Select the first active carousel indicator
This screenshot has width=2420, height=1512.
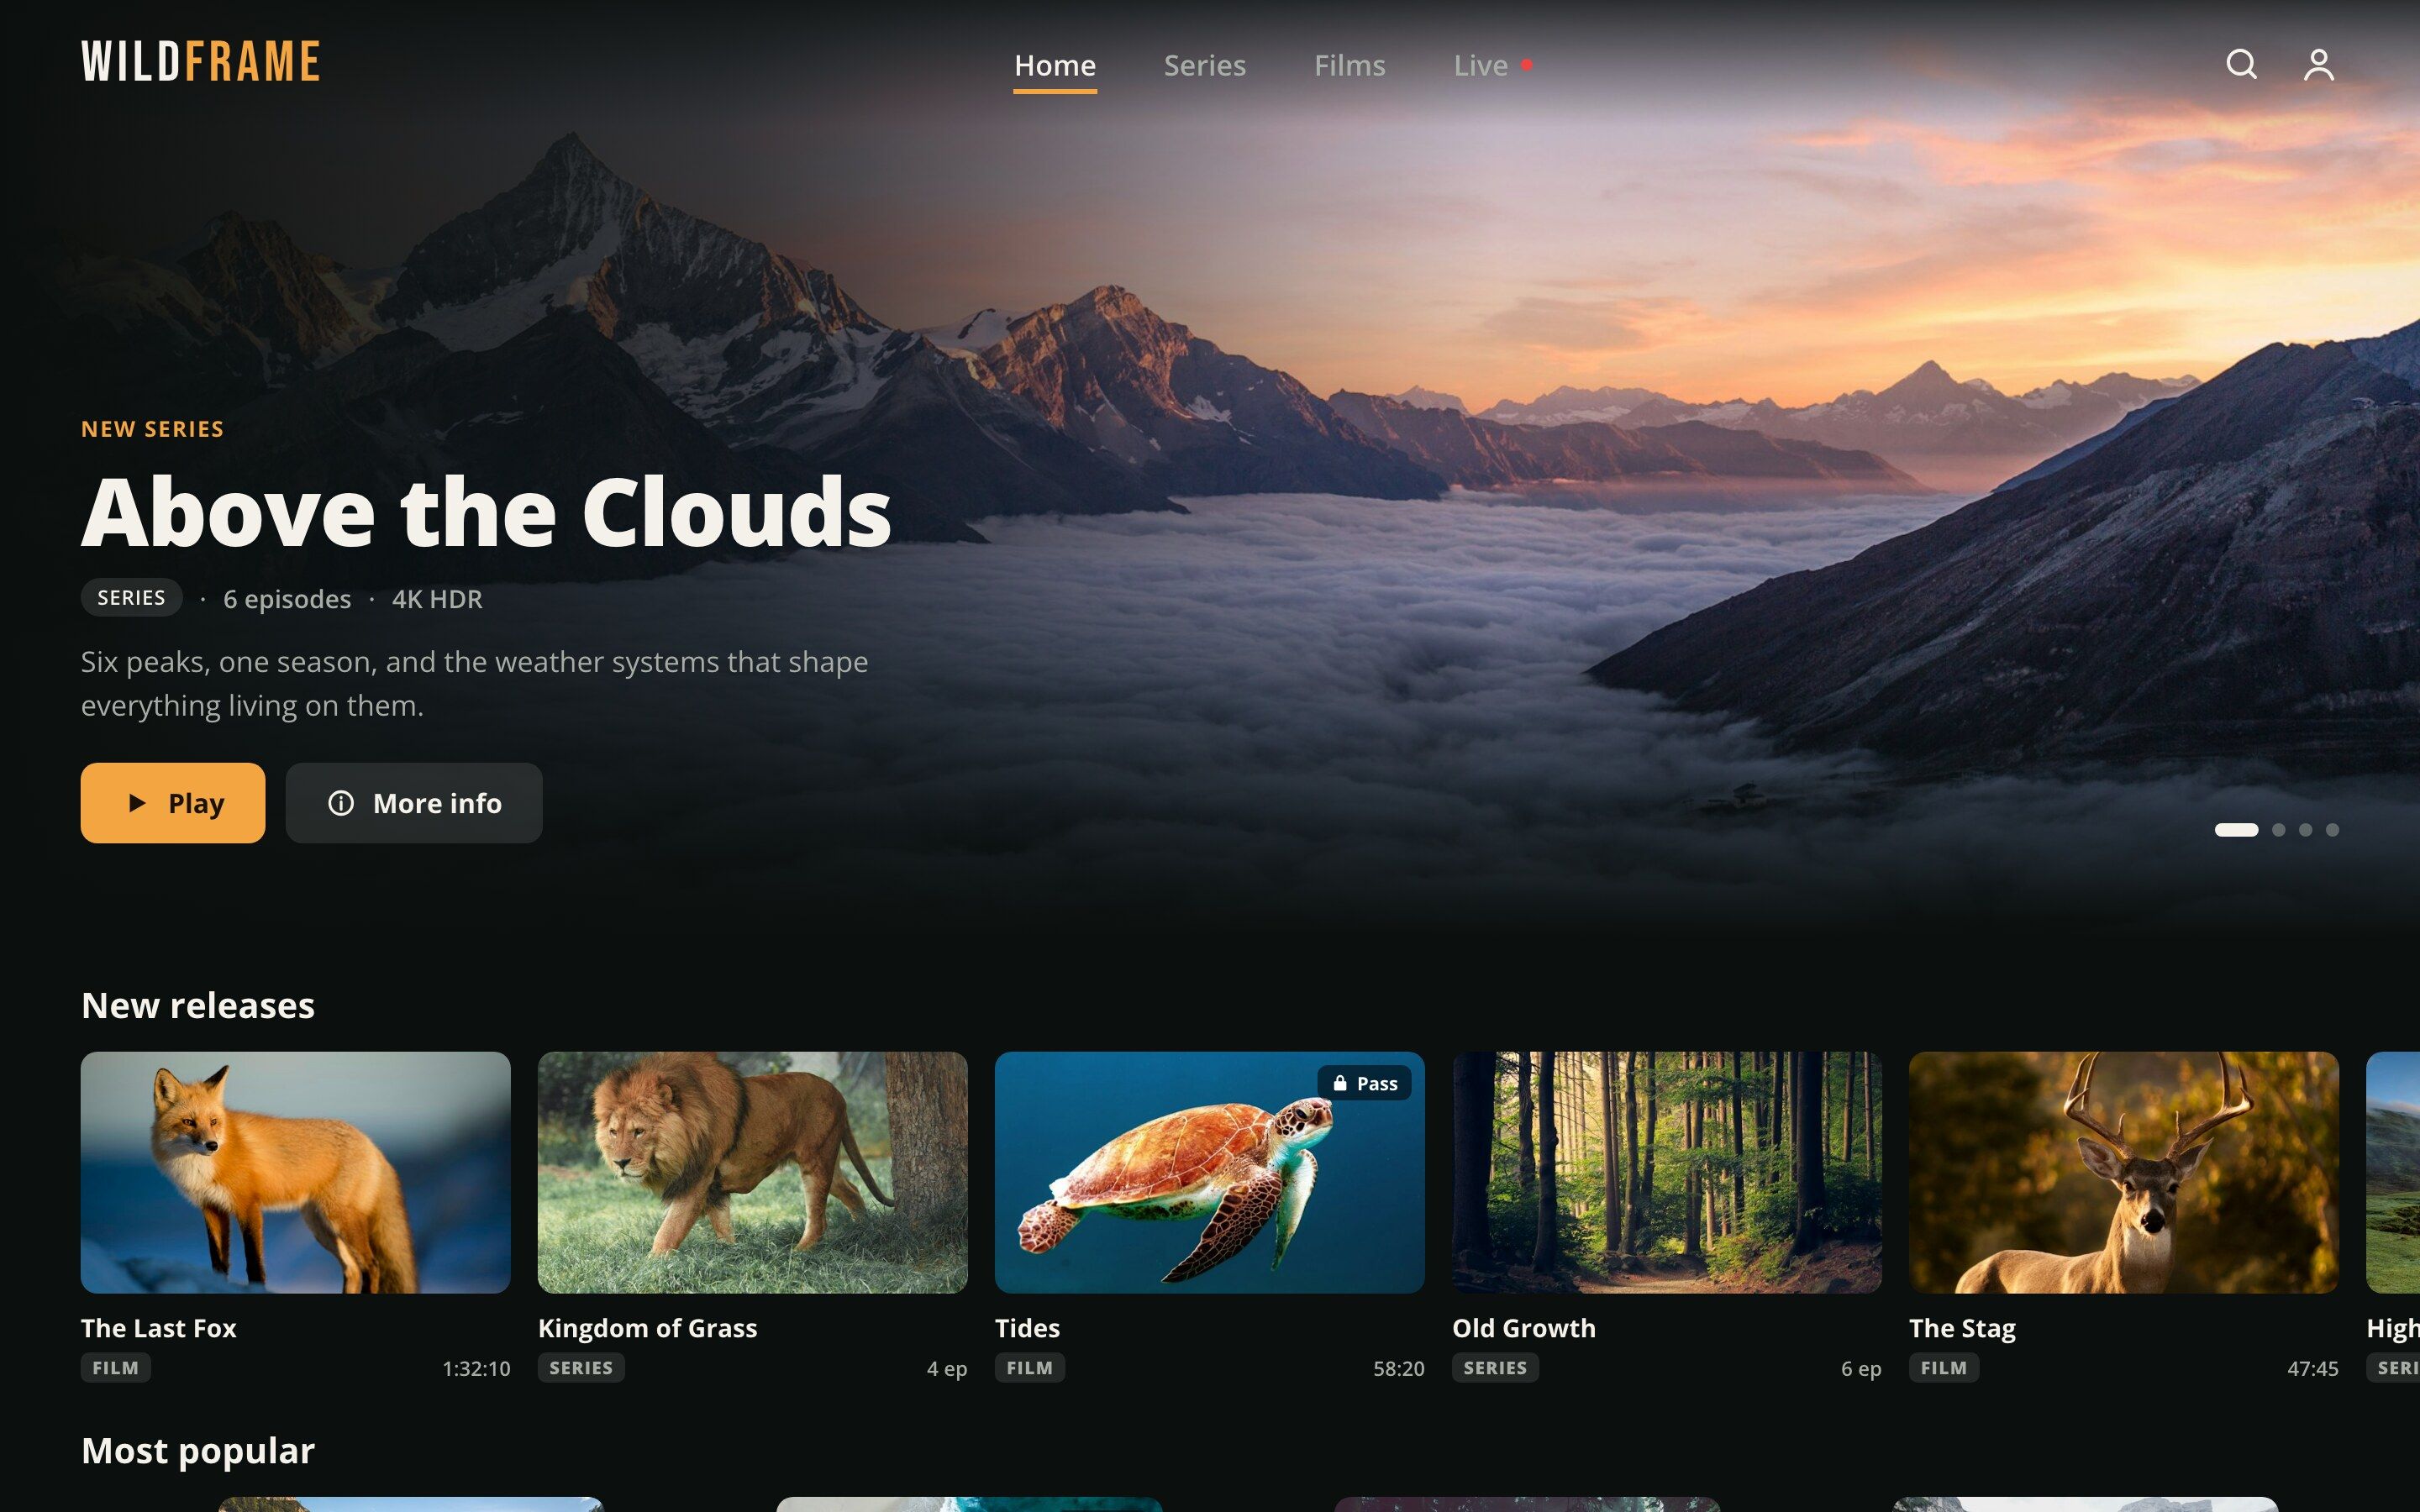click(2236, 830)
